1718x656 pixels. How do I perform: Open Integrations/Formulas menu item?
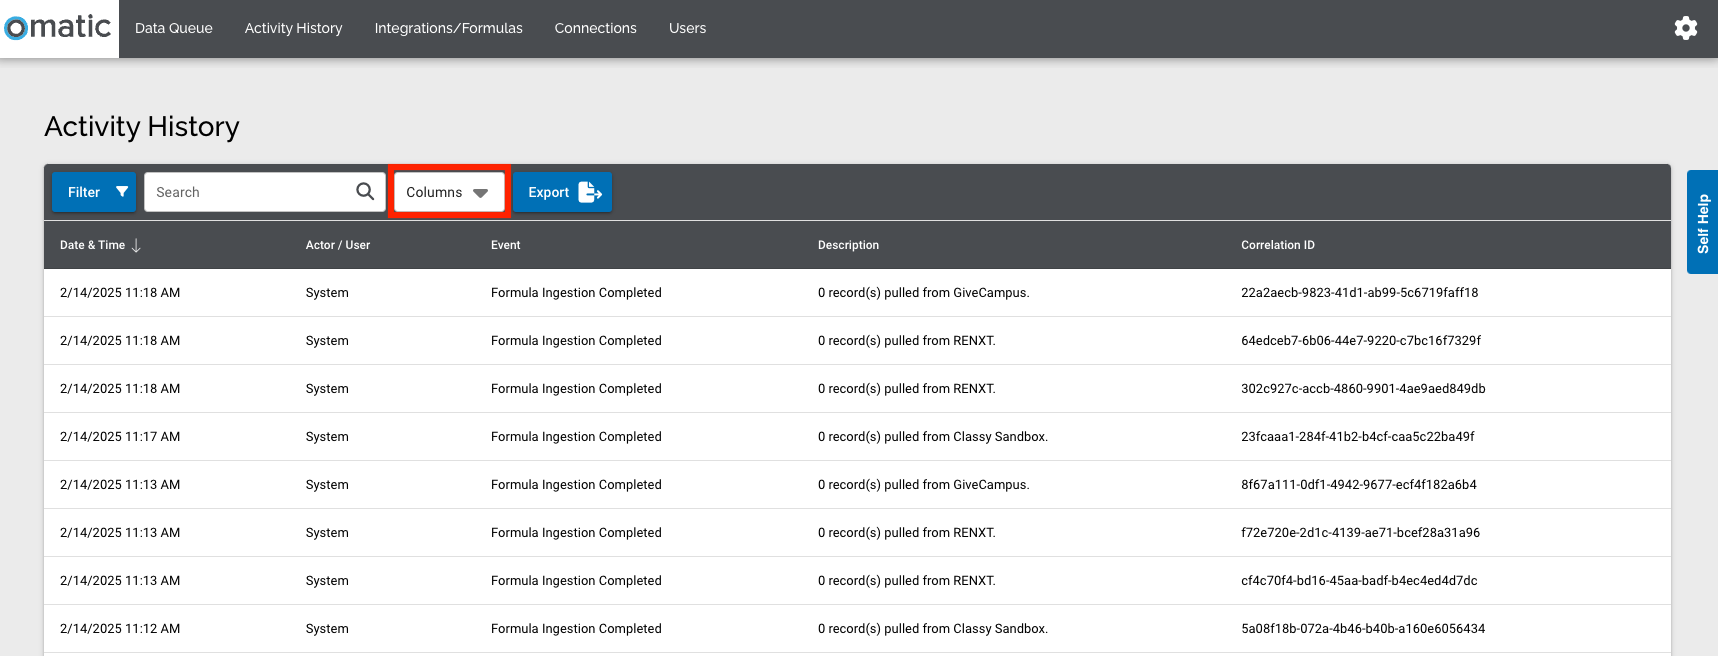point(449,28)
